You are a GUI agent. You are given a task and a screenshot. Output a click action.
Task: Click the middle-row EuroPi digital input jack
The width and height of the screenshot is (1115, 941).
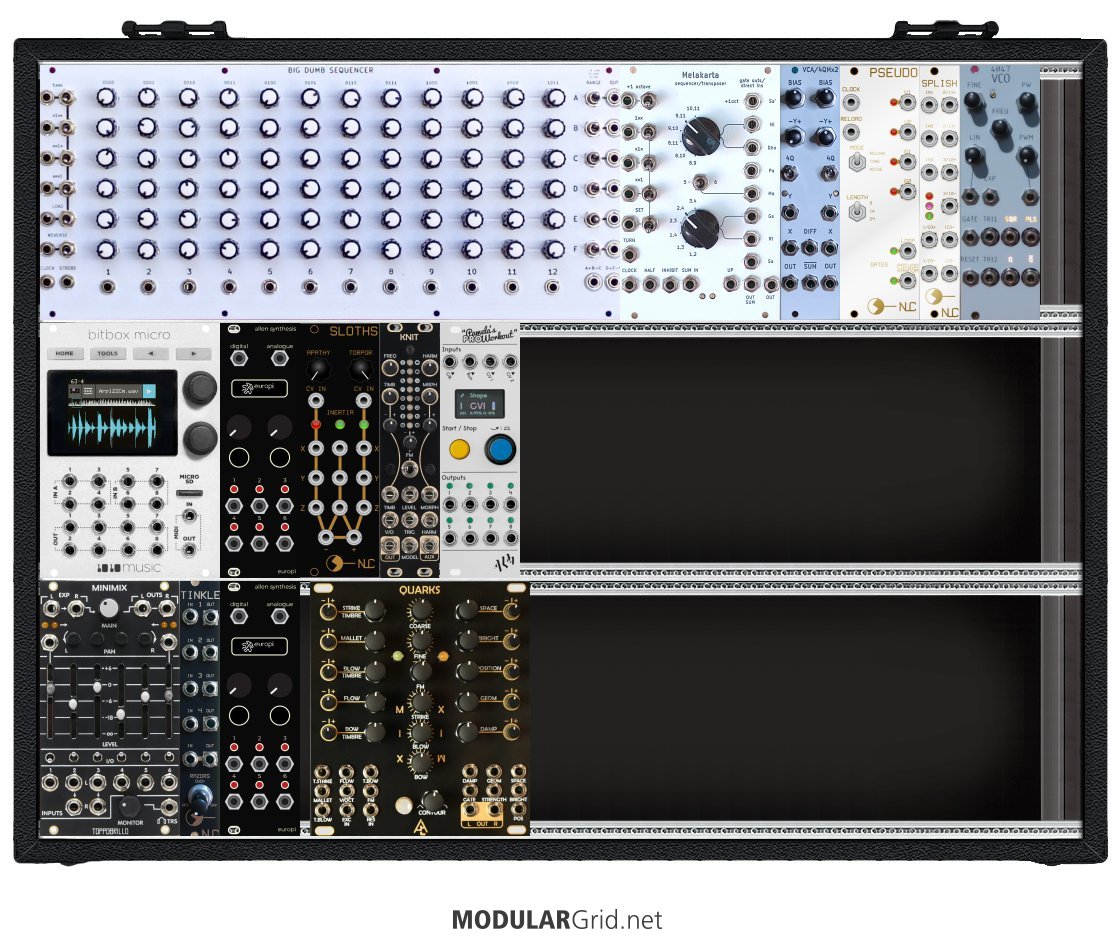click(239, 358)
